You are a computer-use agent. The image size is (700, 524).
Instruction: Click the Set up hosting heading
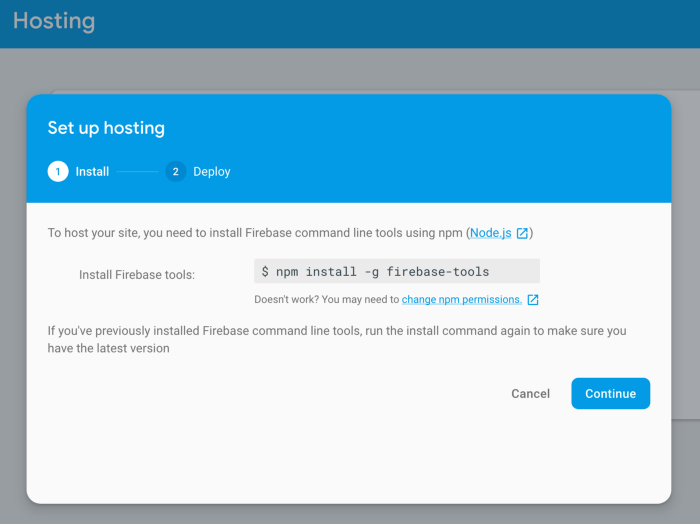click(106, 128)
